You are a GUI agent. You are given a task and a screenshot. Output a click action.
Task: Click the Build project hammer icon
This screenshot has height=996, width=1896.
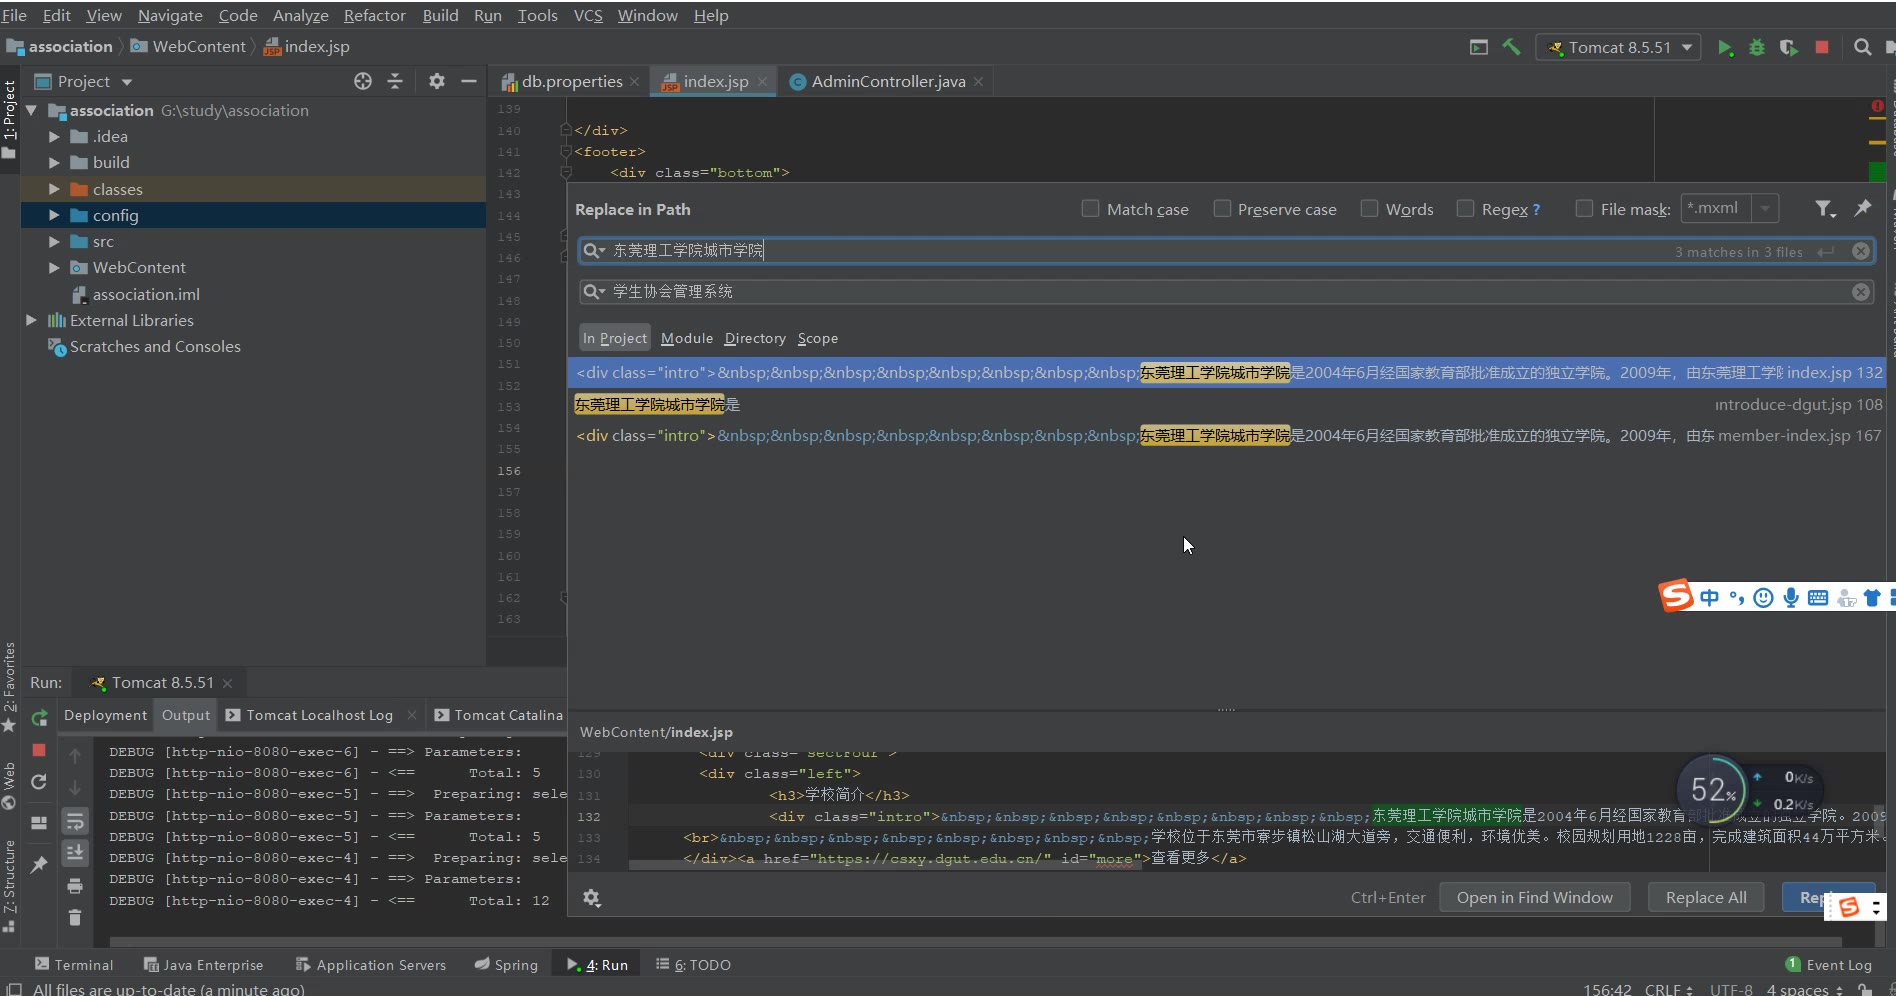point(1511,47)
